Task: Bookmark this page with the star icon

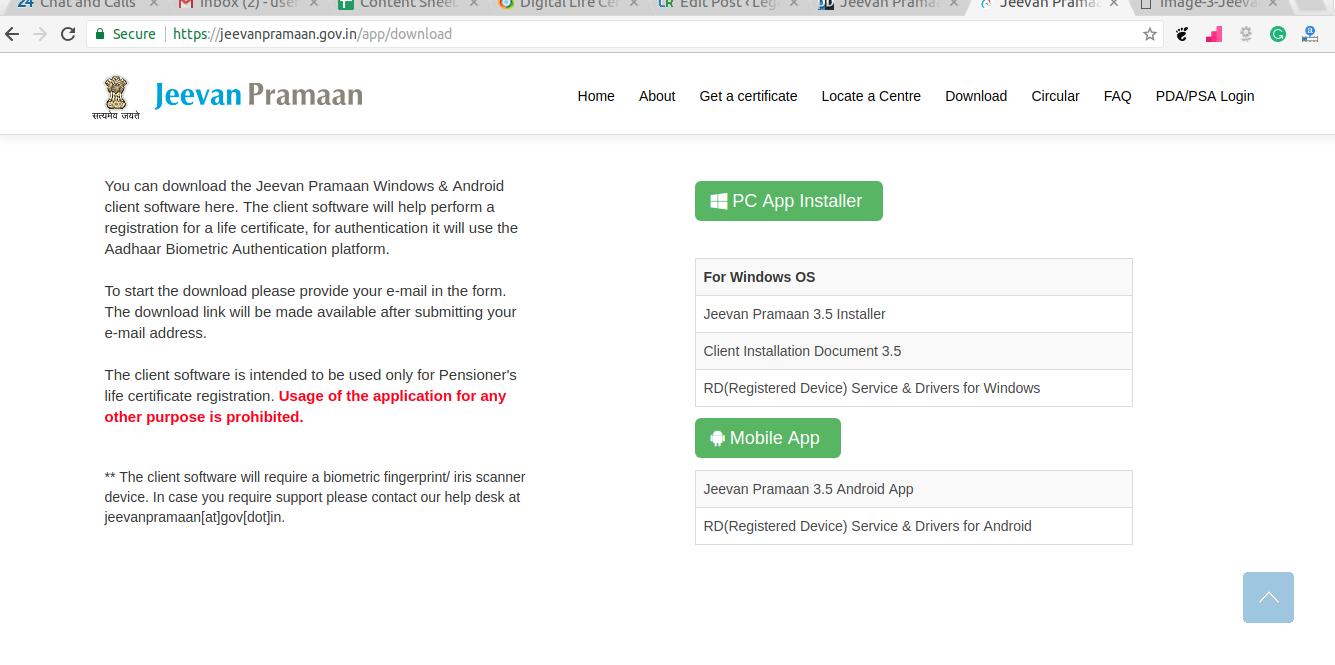Action: coord(1150,34)
